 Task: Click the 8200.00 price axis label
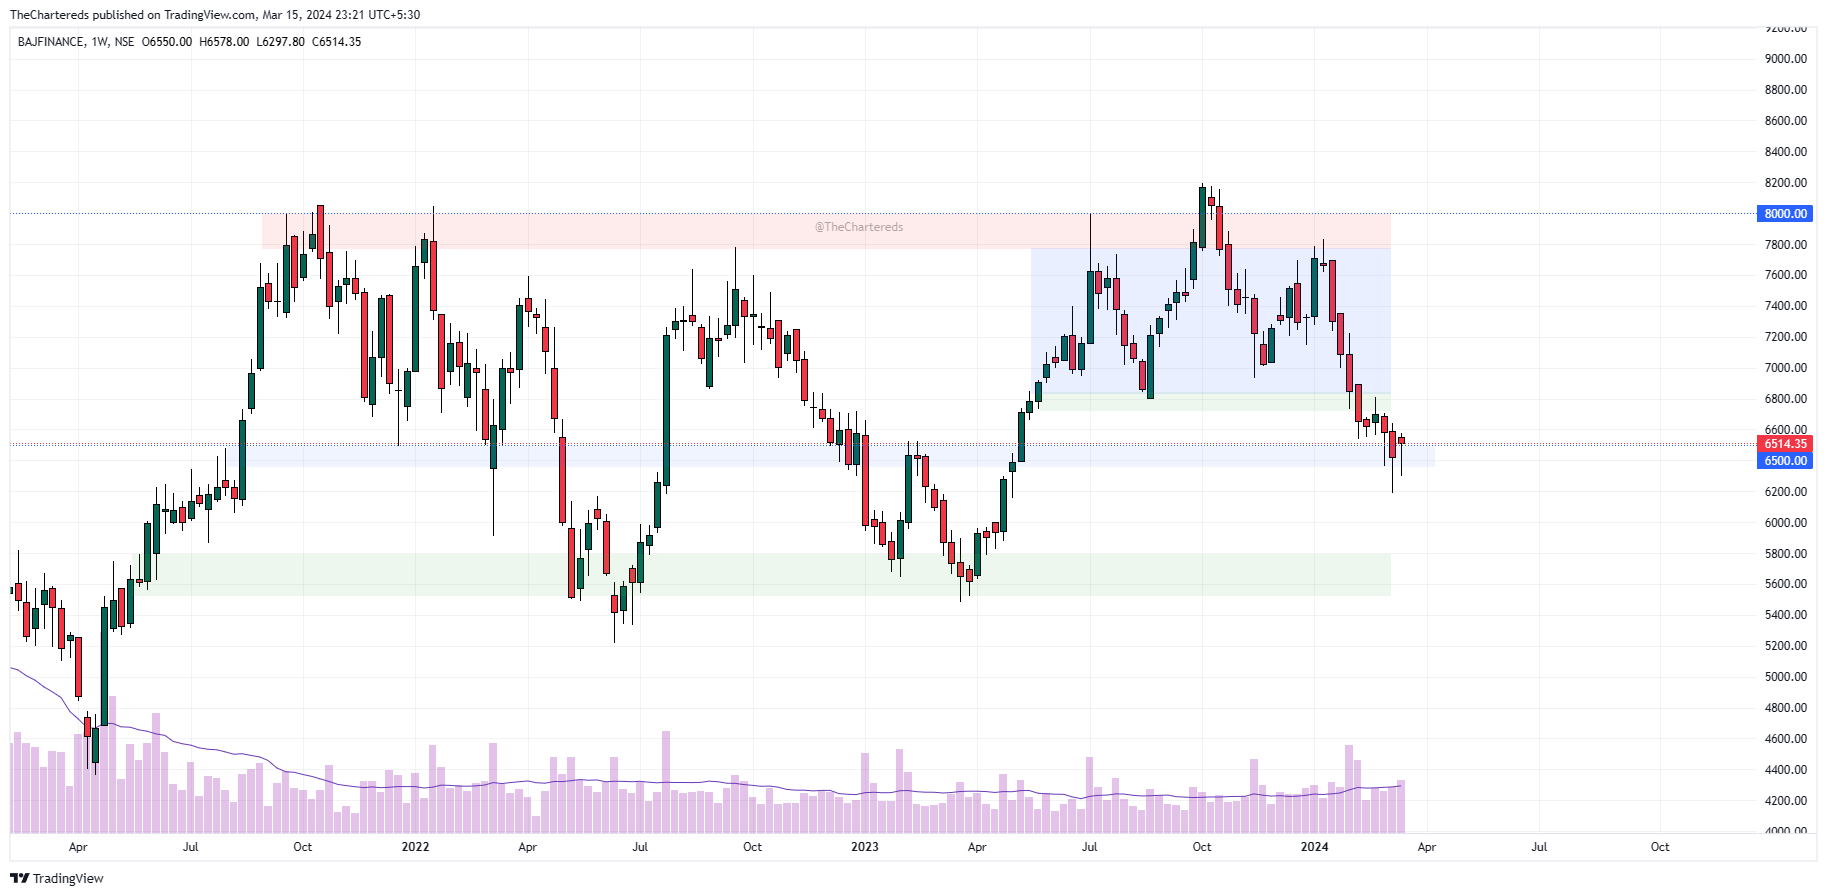[x=1785, y=183]
